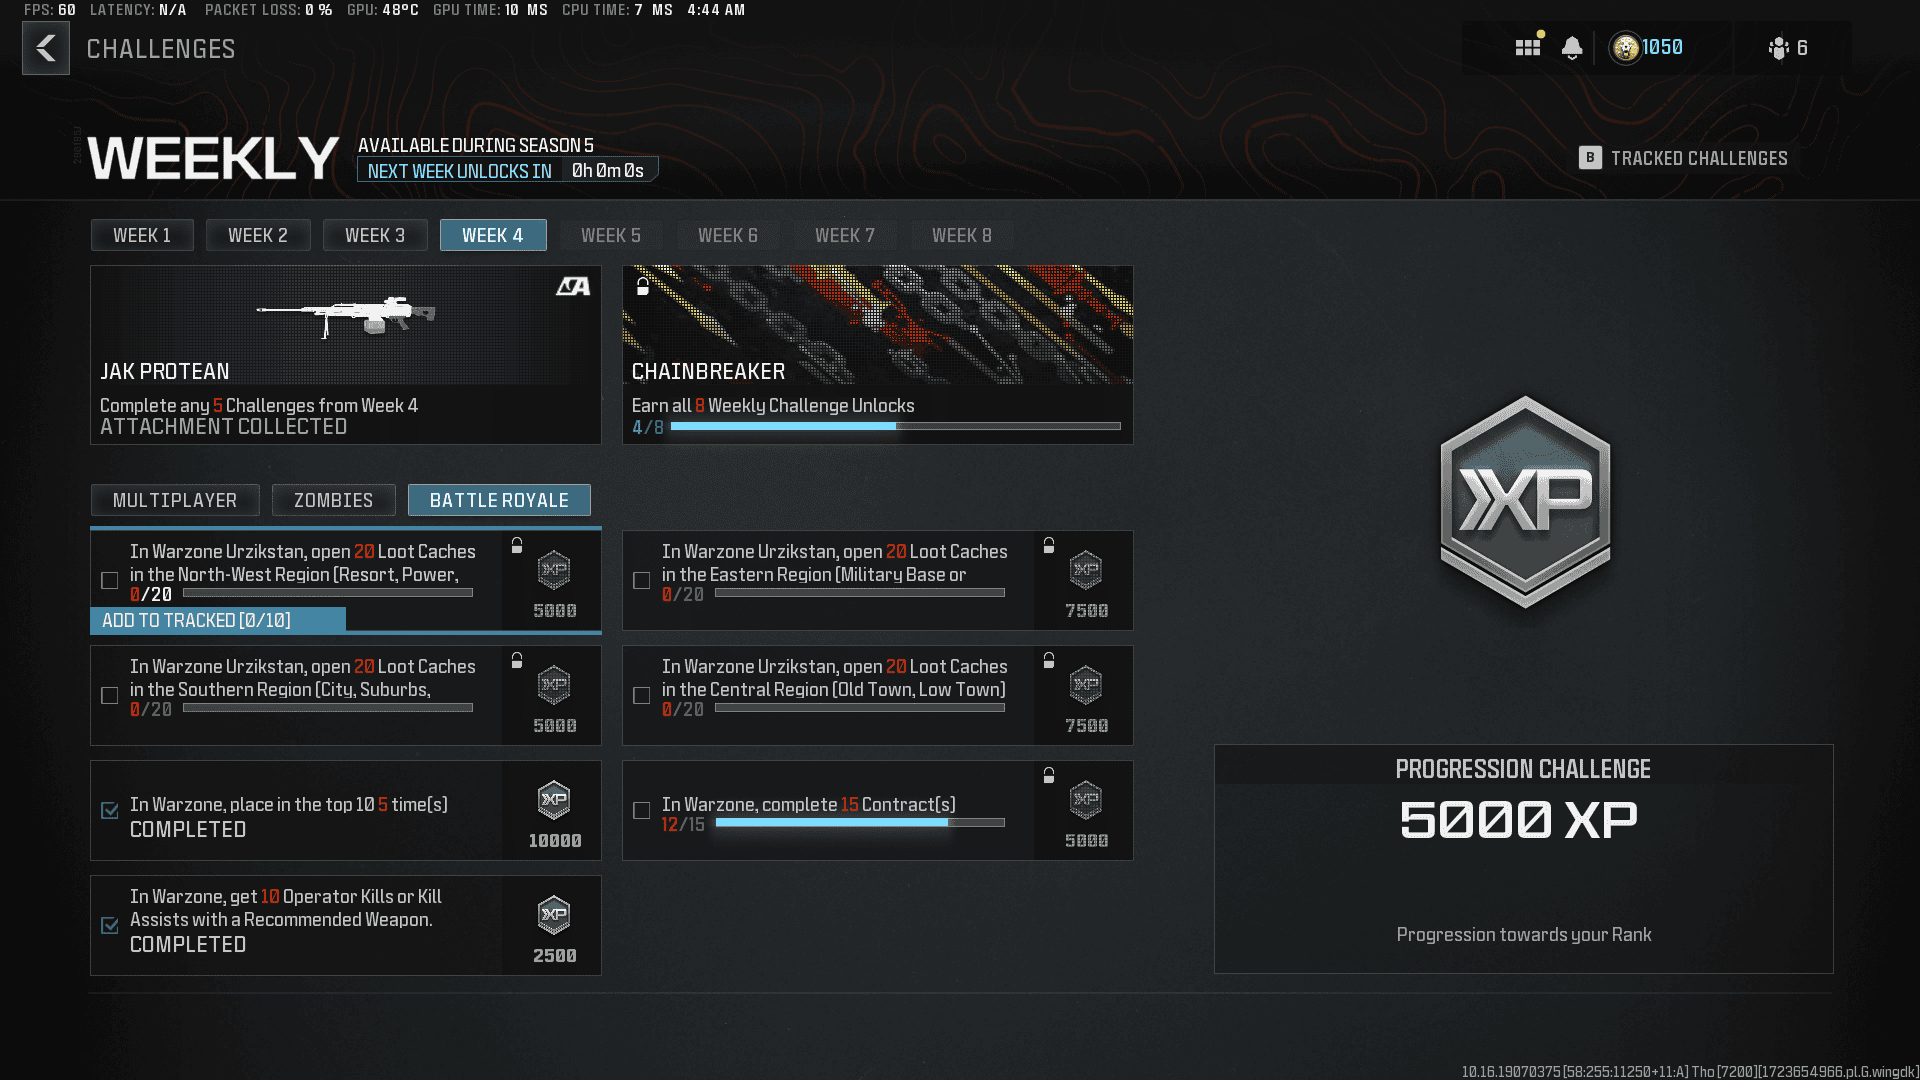Click the lock icon on Southern Region challenge
Screen dimensions: 1920x1080
[x=517, y=660]
